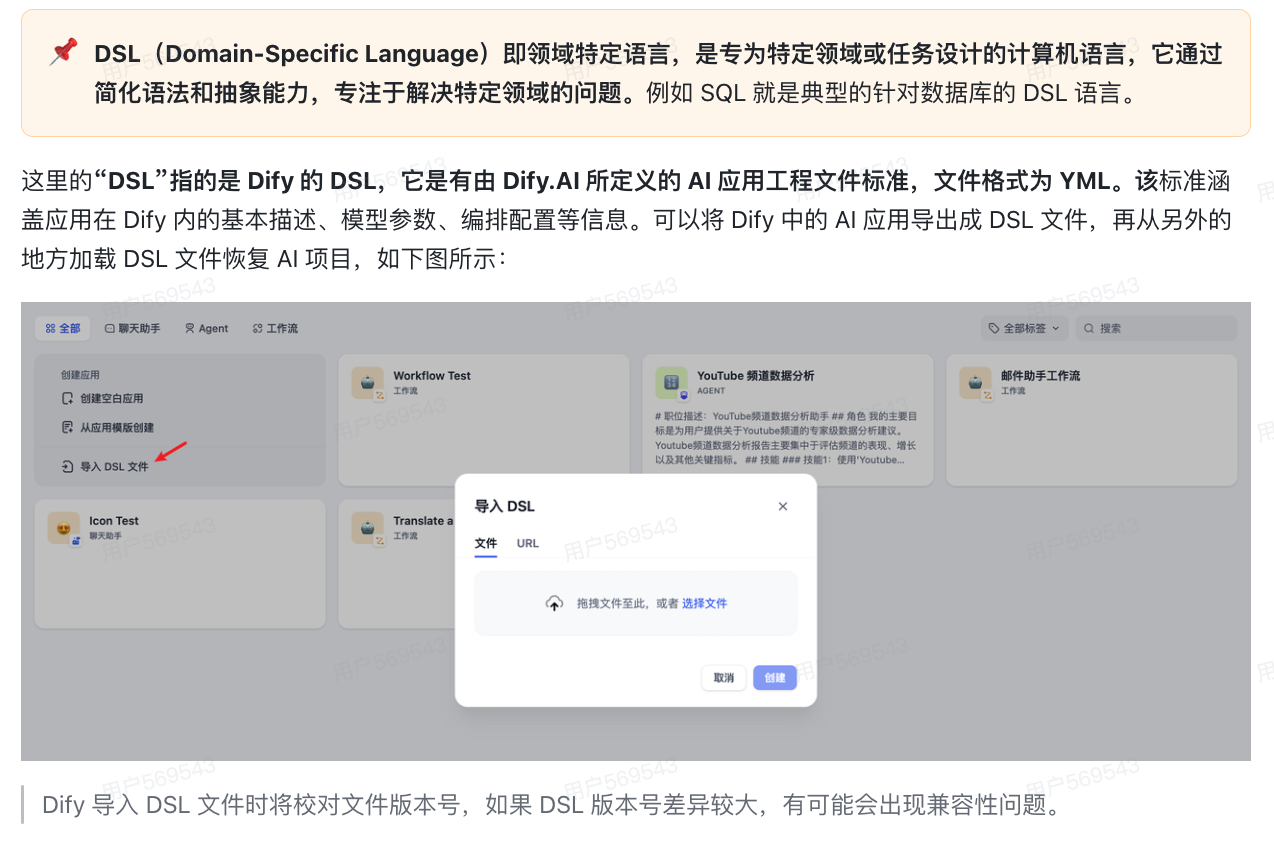This screenshot has height=846, width=1274.
Task: Select the 工作流 filter tab
Action: [275, 328]
